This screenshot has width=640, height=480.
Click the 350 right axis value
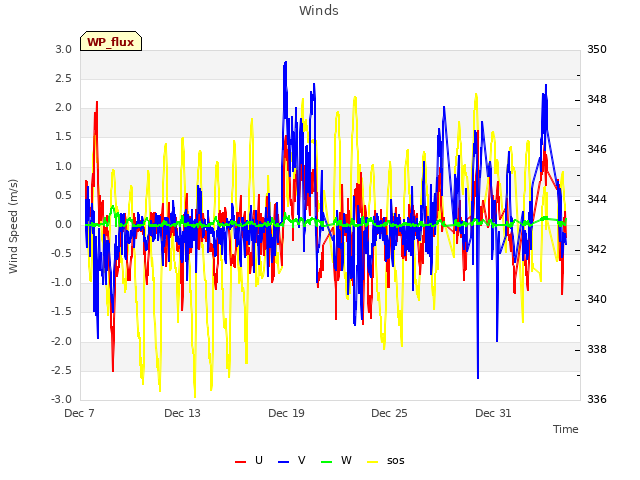point(597,49)
